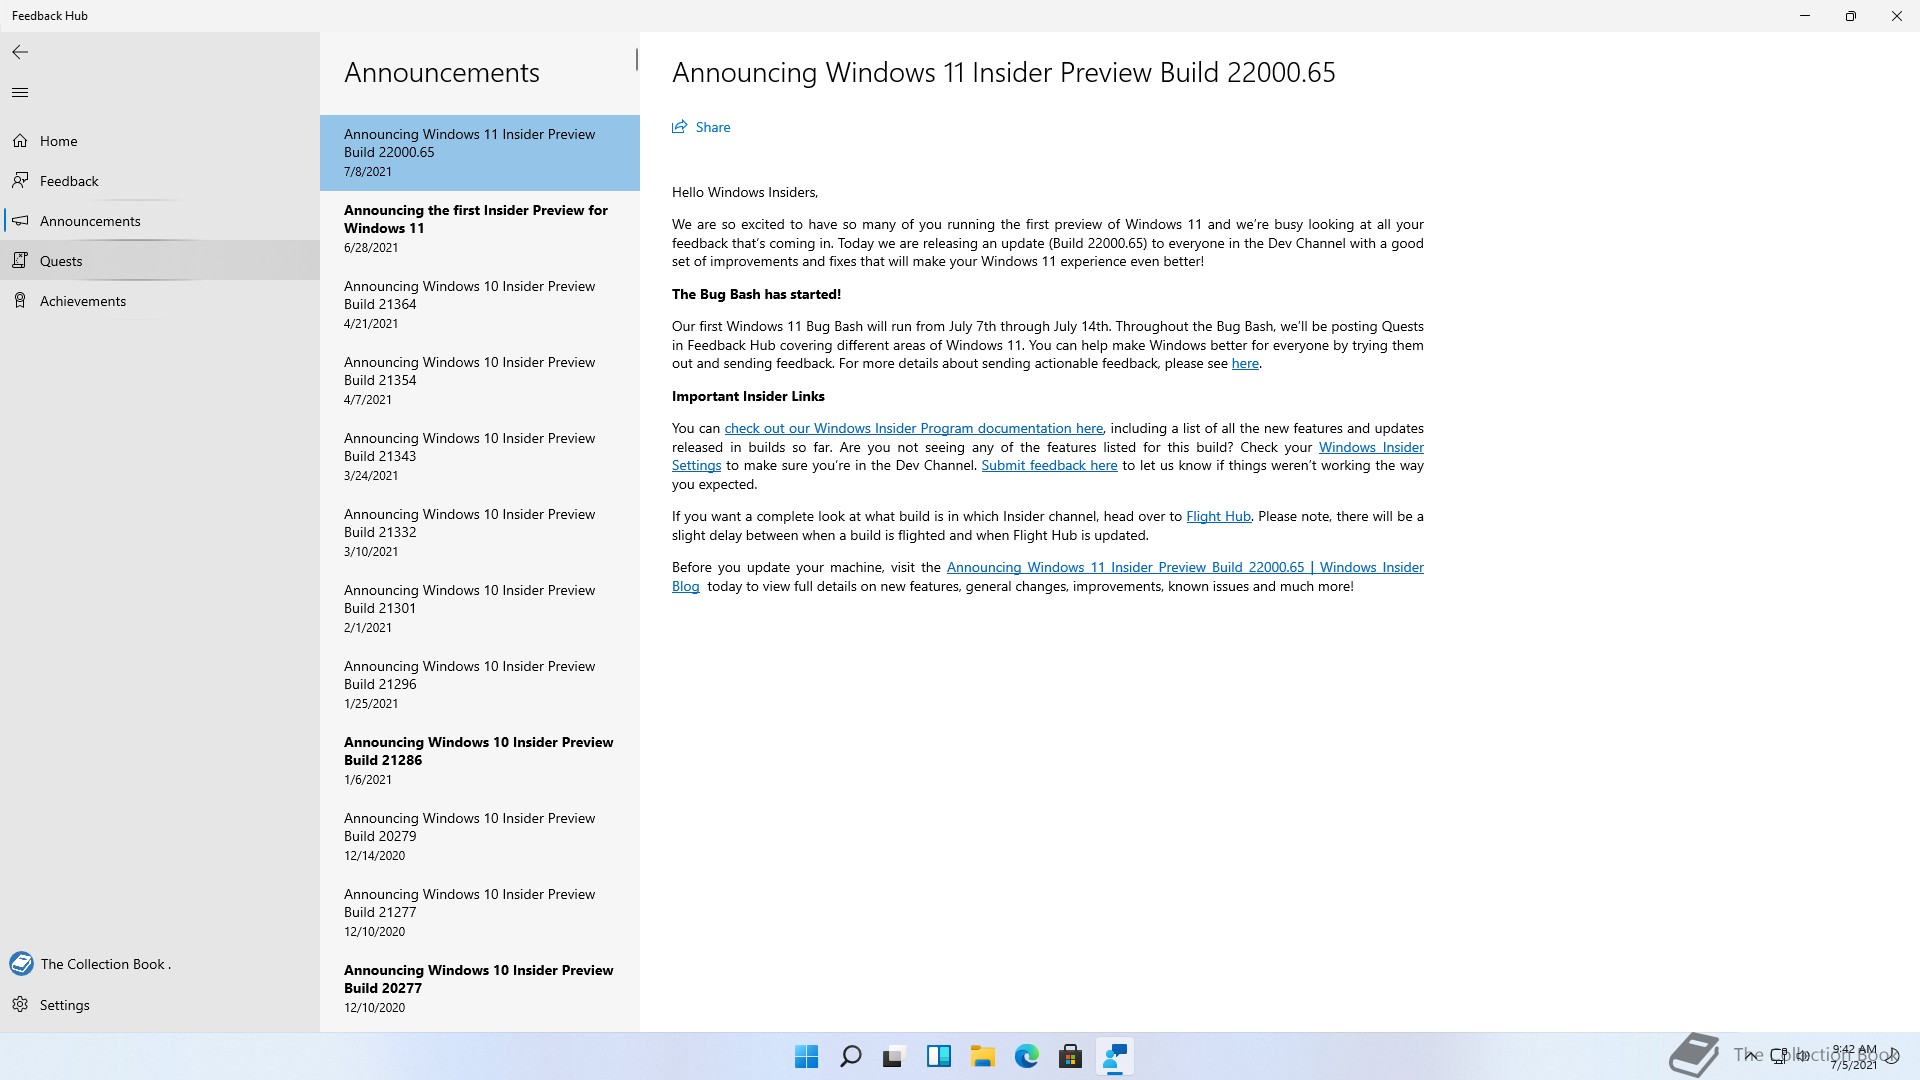Toggle the hamburger navigation menu
This screenshot has height=1080, width=1920.
20,93
